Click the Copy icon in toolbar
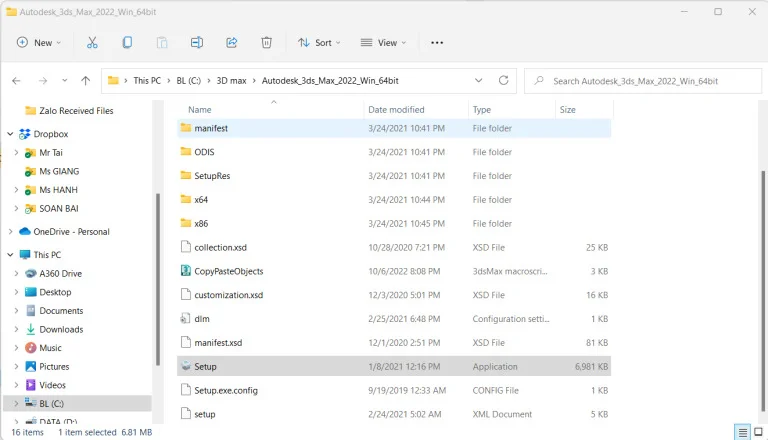The height and width of the screenshot is (440, 768). click(x=127, y=43)
